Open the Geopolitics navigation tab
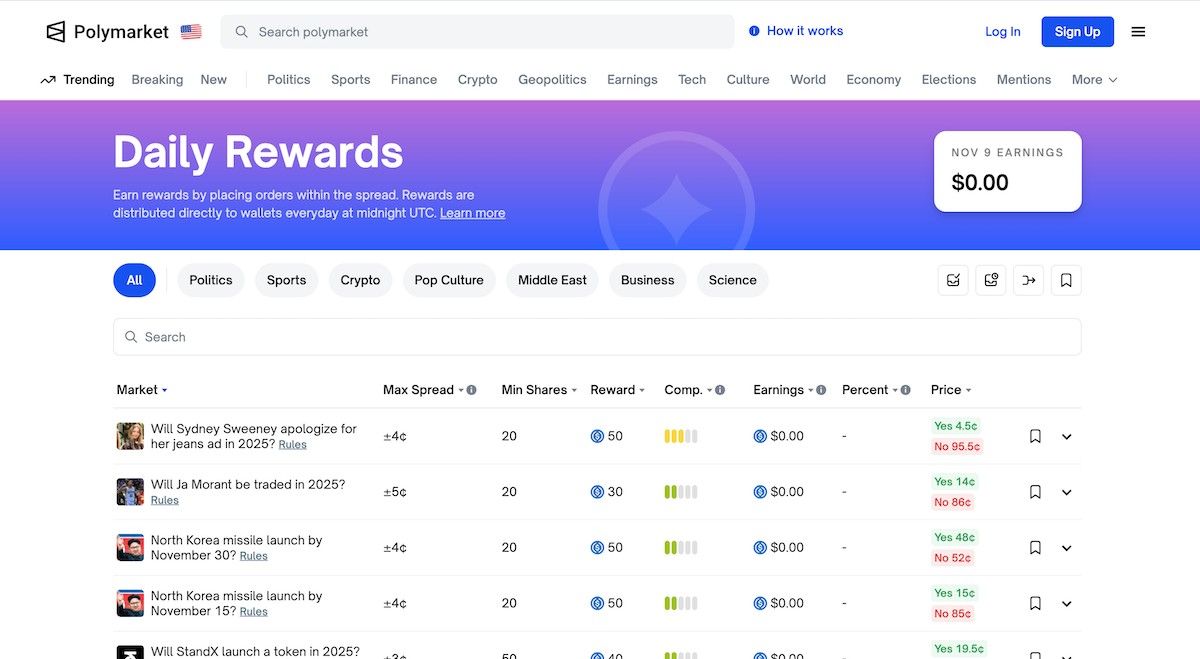Viewport: 1200px width, 659px height. [552, 80]
